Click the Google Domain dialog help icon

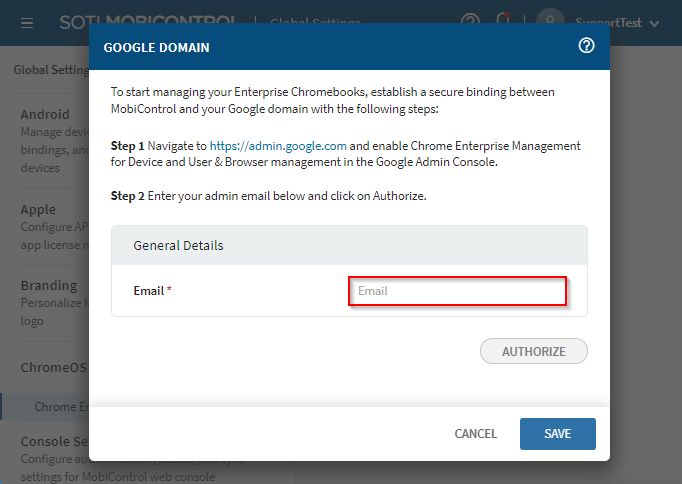(587, 46)
